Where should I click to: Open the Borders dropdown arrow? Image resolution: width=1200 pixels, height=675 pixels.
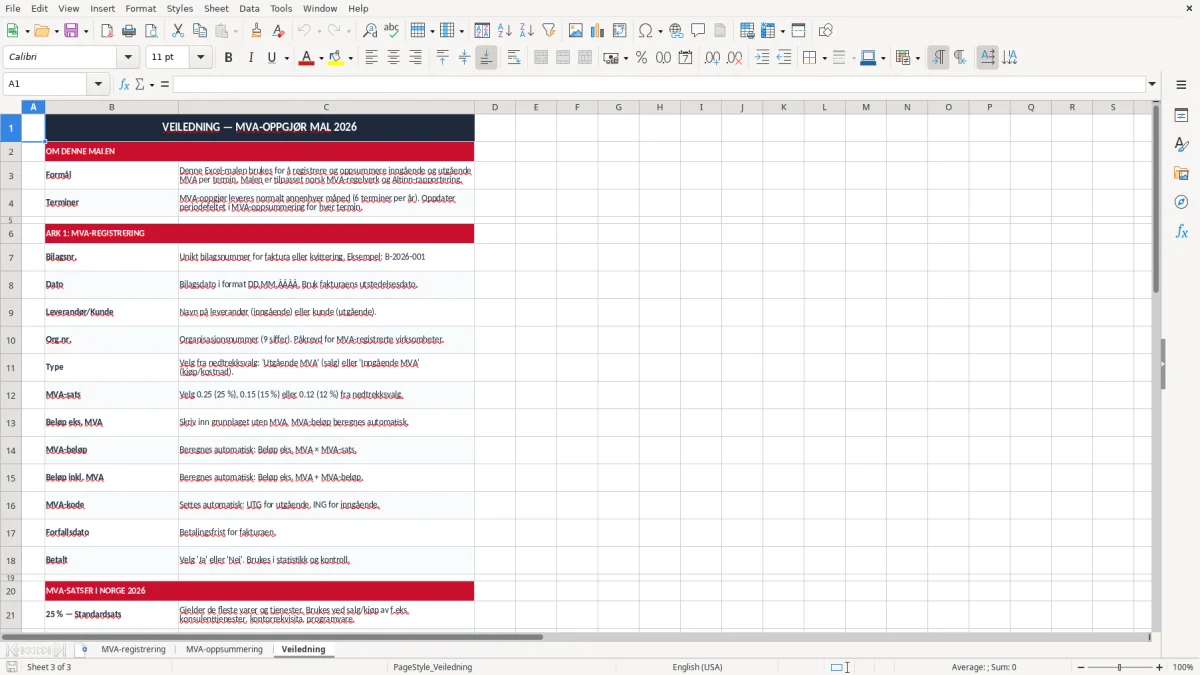pos(825,58)
